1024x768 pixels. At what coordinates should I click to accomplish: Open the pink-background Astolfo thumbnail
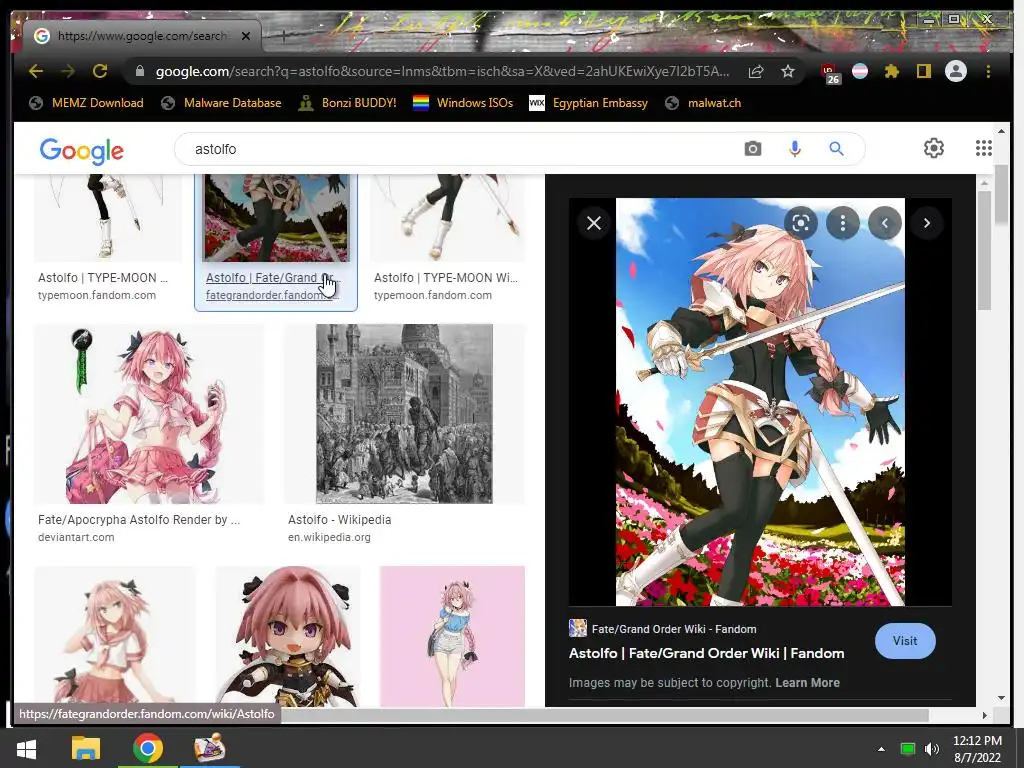(x=452, y=637)
